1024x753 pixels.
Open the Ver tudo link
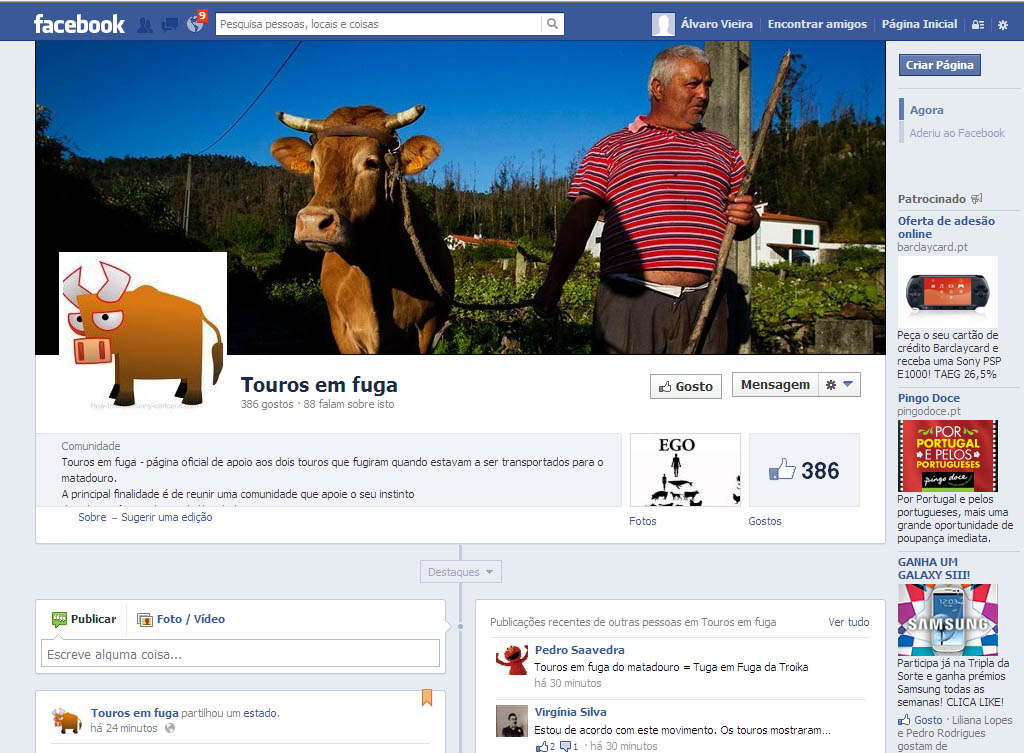coord(848,622)
